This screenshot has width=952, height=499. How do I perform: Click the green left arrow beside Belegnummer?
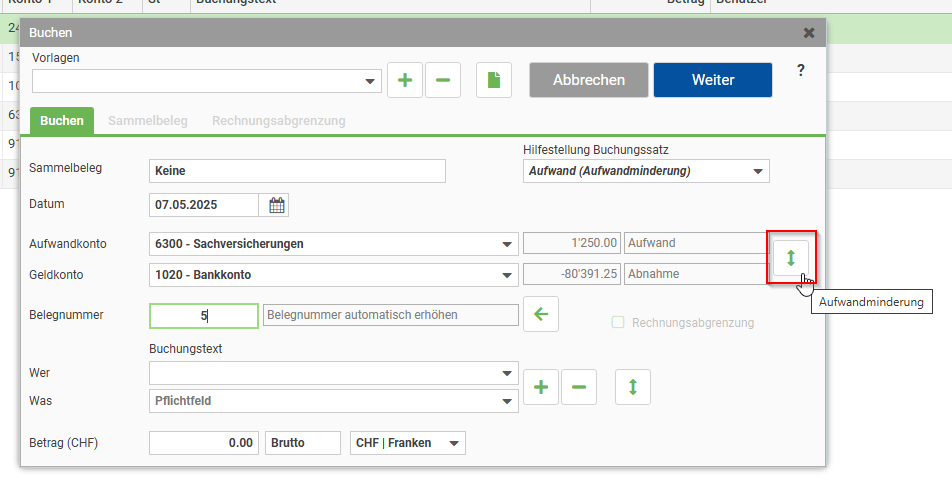coord(541,314)
